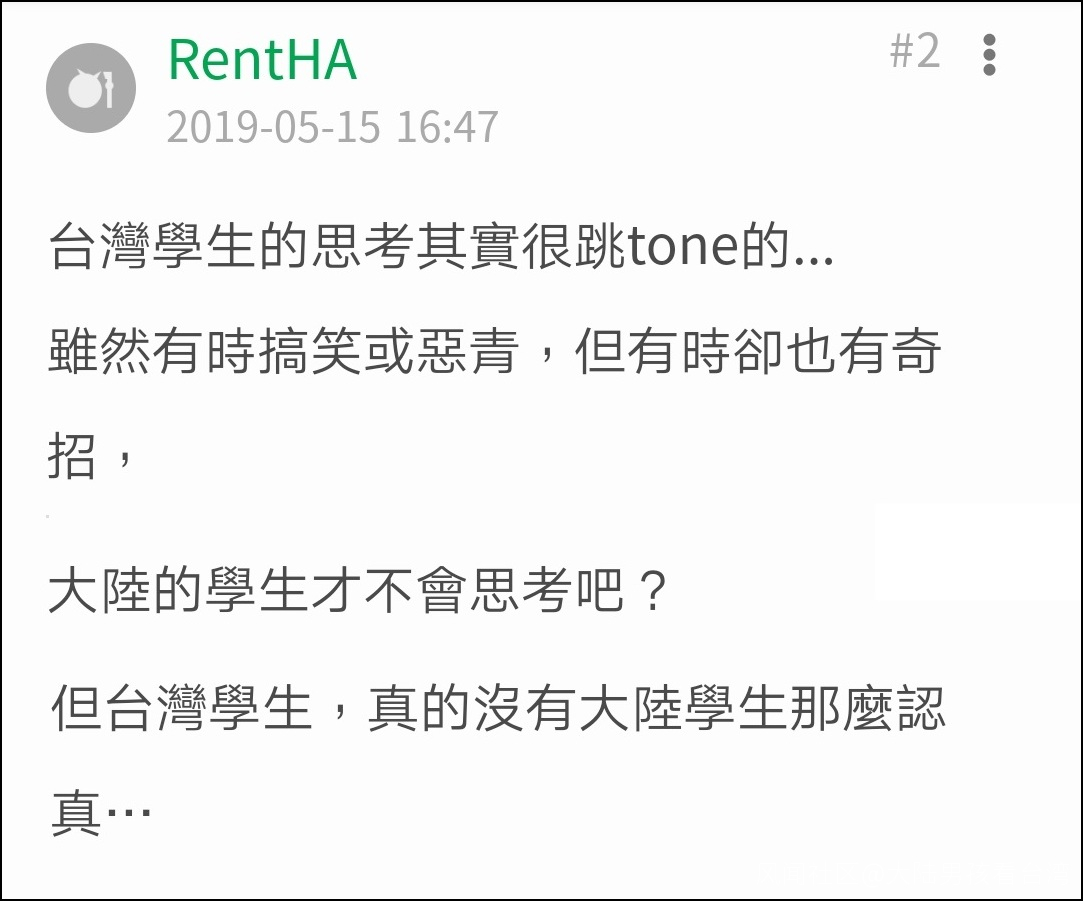1083x901 pixels.
Task: Click the word "搞笑" in the second line
Action: click(309, 354)
